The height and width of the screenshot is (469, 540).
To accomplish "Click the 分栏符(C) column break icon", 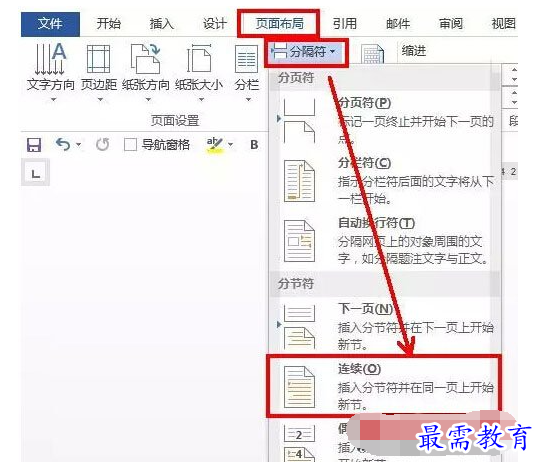I will (x=300, y=181).
